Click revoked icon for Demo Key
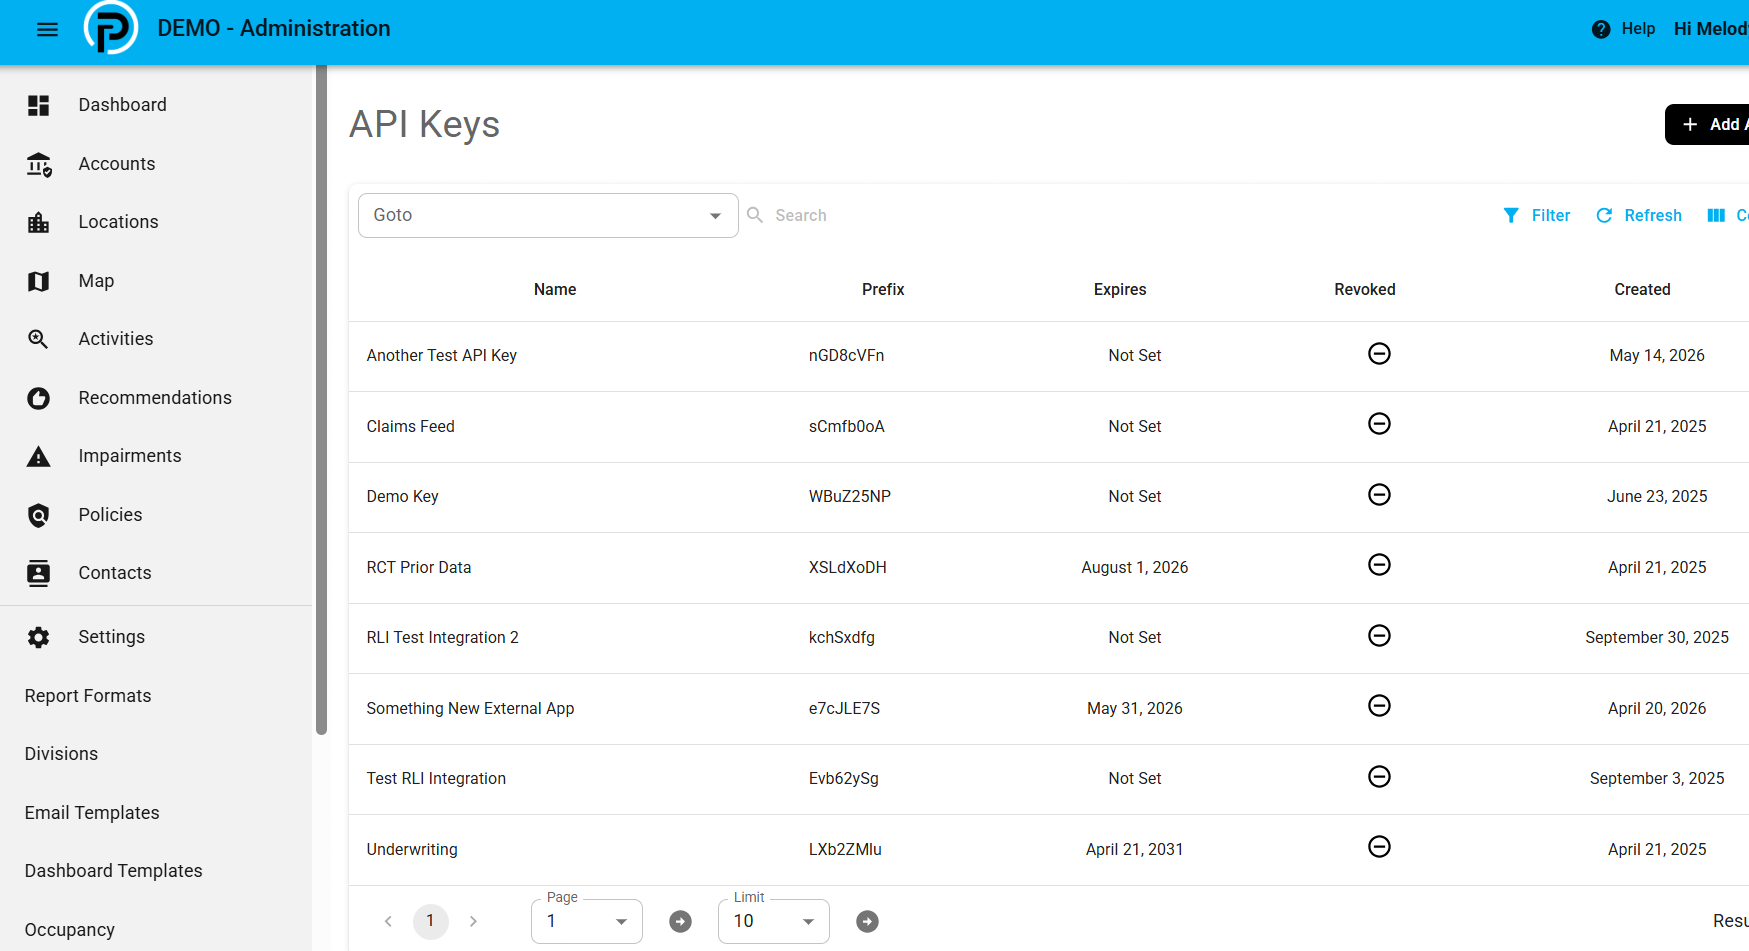Viewport: 1749px width, 951px height. click(x=1379, y=495)
